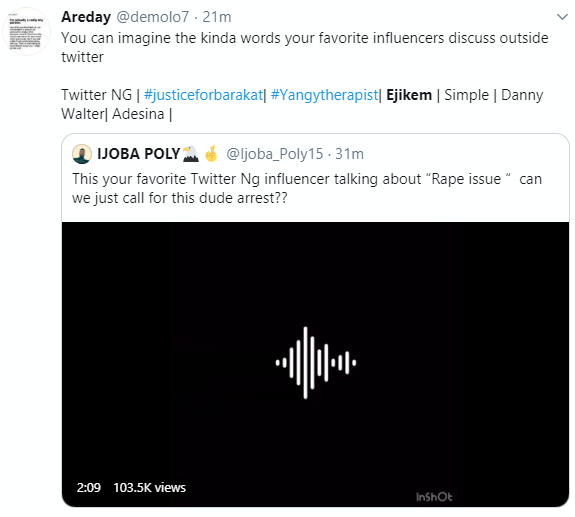
Task: Open Areday's profile picture
Action: [x=26, y=32]
